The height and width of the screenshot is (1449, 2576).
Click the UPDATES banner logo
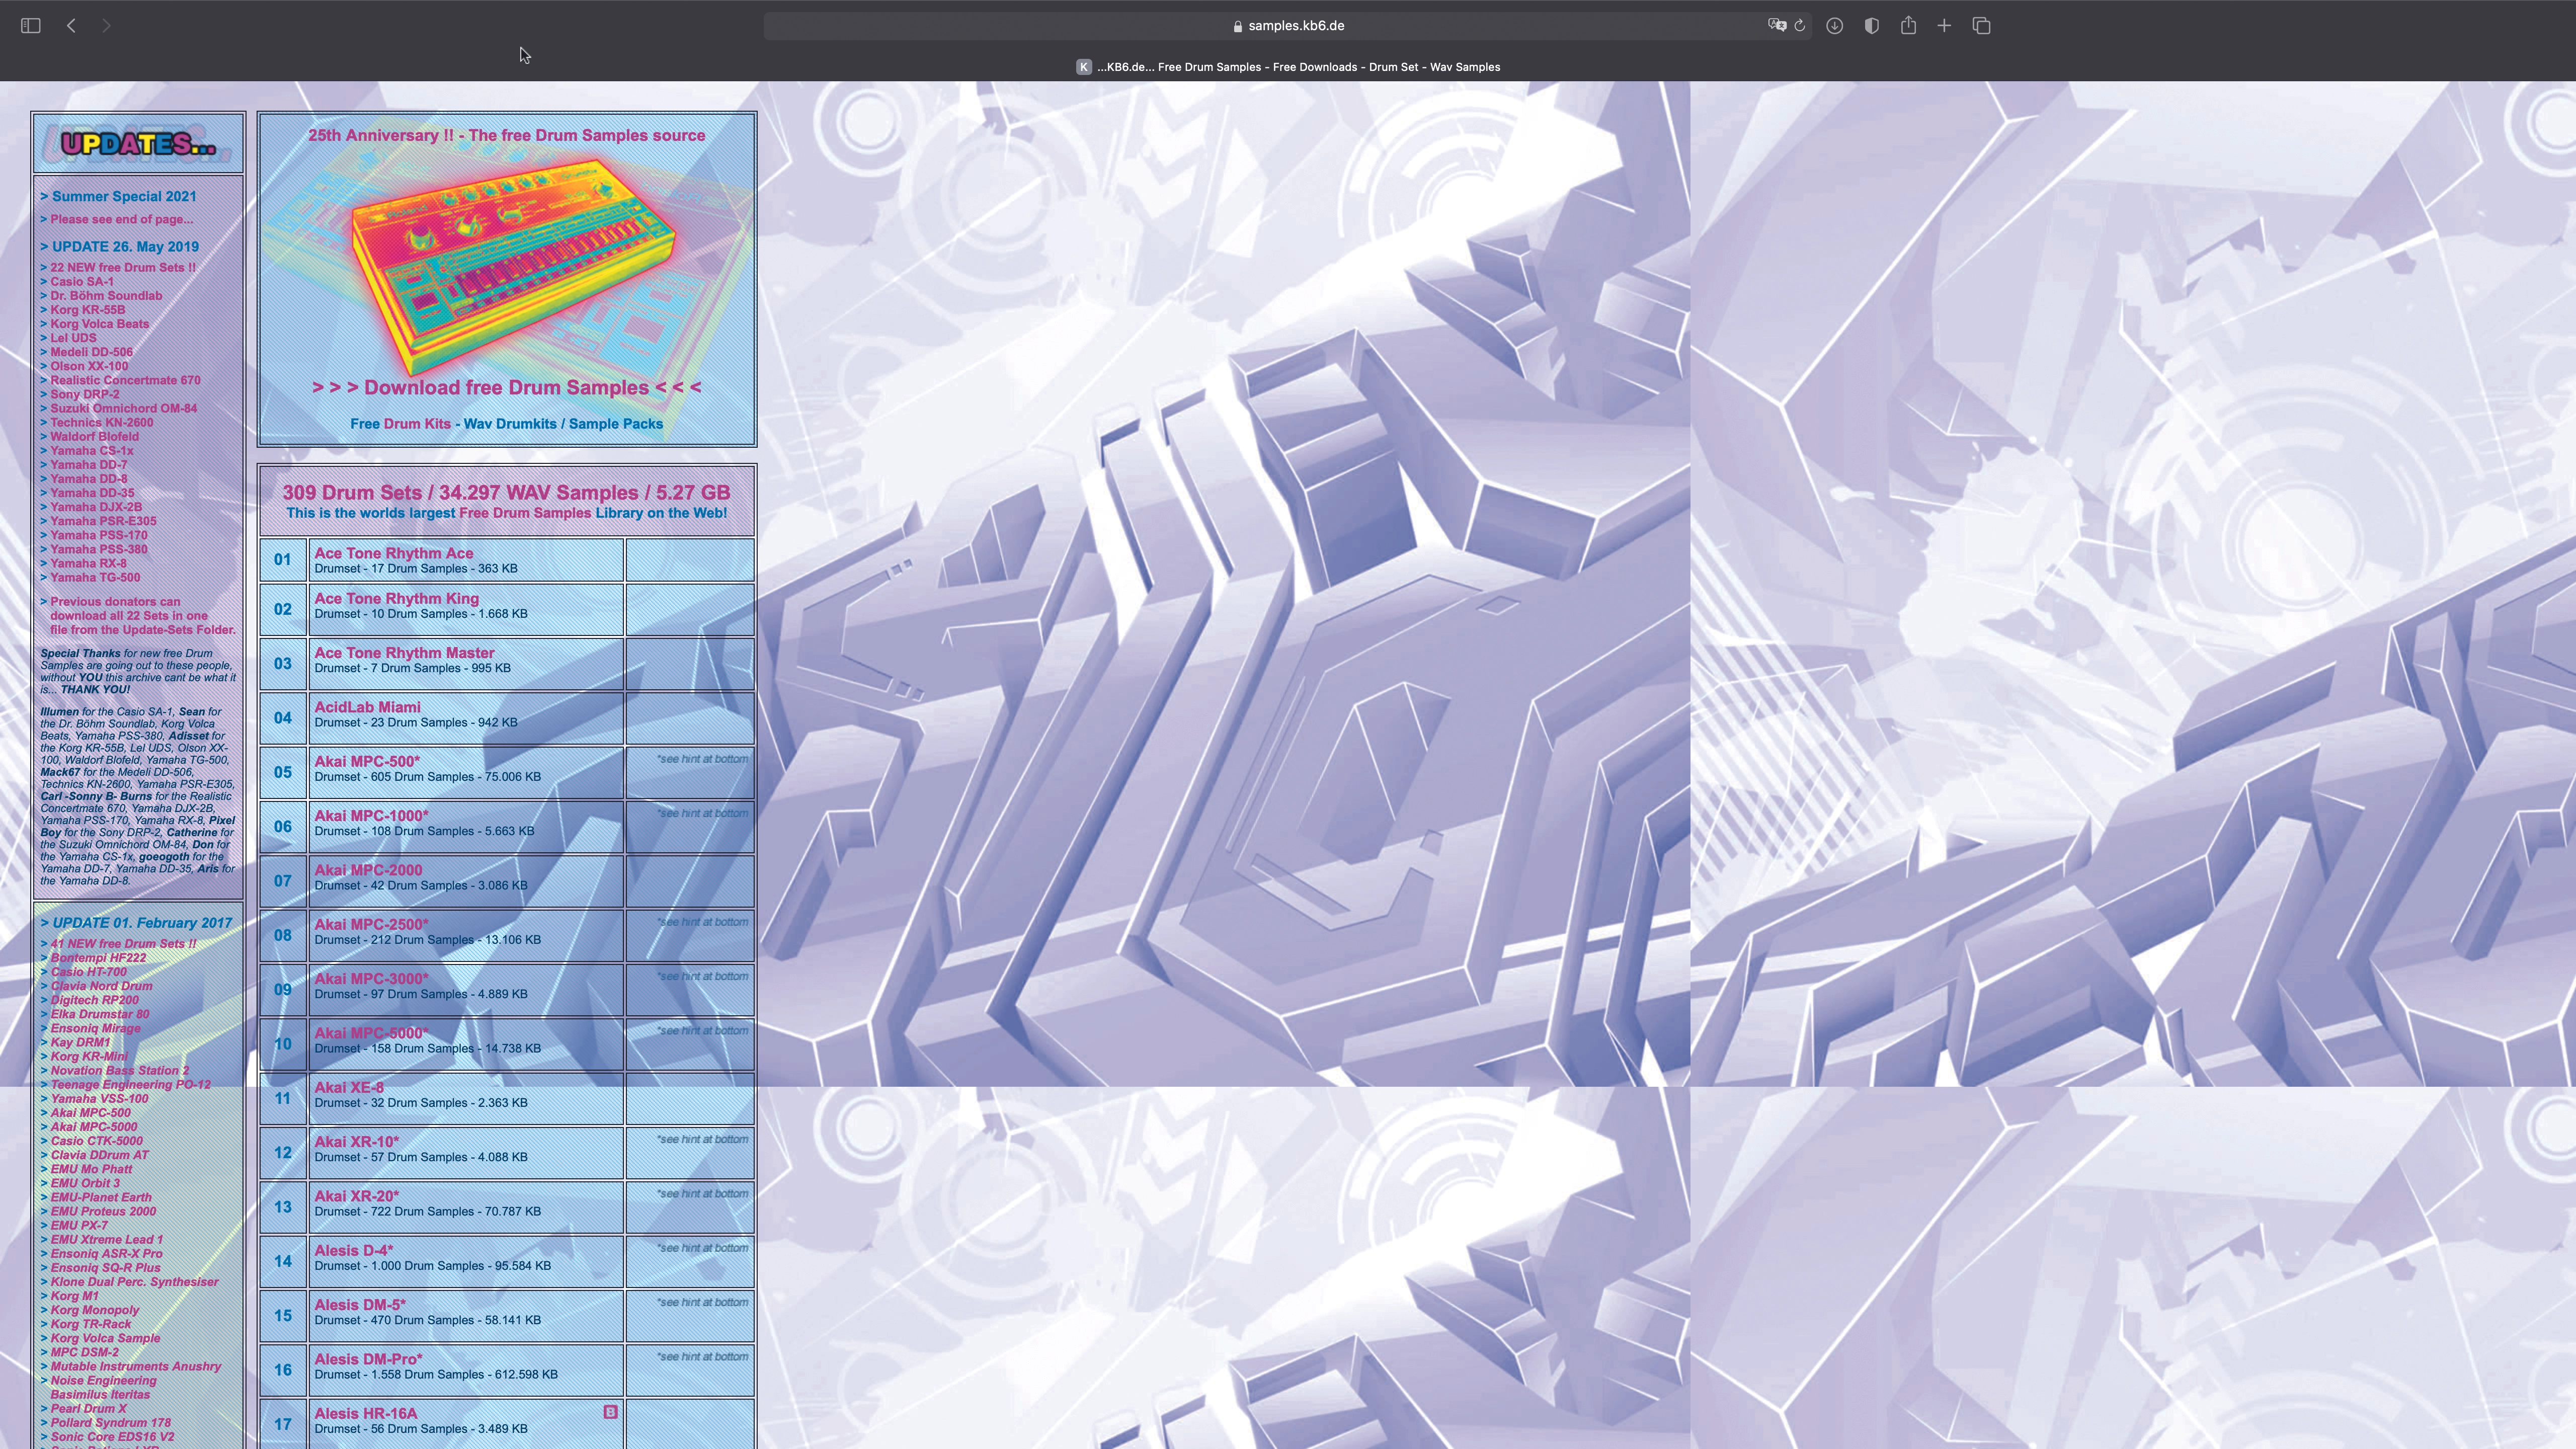pos(138,144)
